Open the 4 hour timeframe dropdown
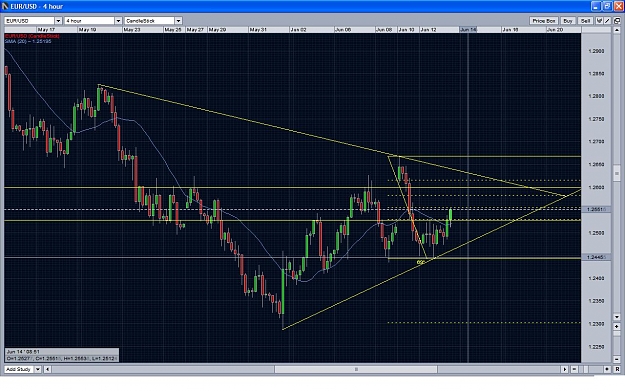The image size is (625, 391). [118, 21]
